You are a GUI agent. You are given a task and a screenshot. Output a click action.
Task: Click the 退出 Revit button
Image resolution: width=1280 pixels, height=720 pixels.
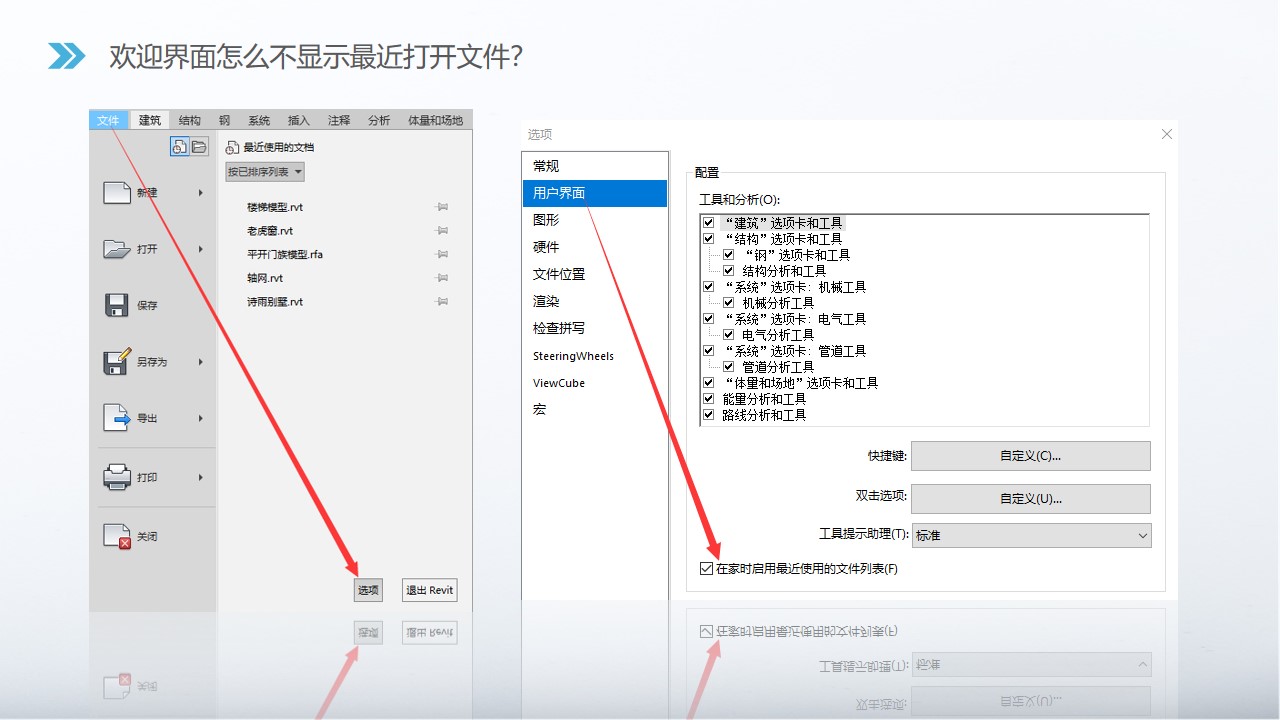(430, 590)
